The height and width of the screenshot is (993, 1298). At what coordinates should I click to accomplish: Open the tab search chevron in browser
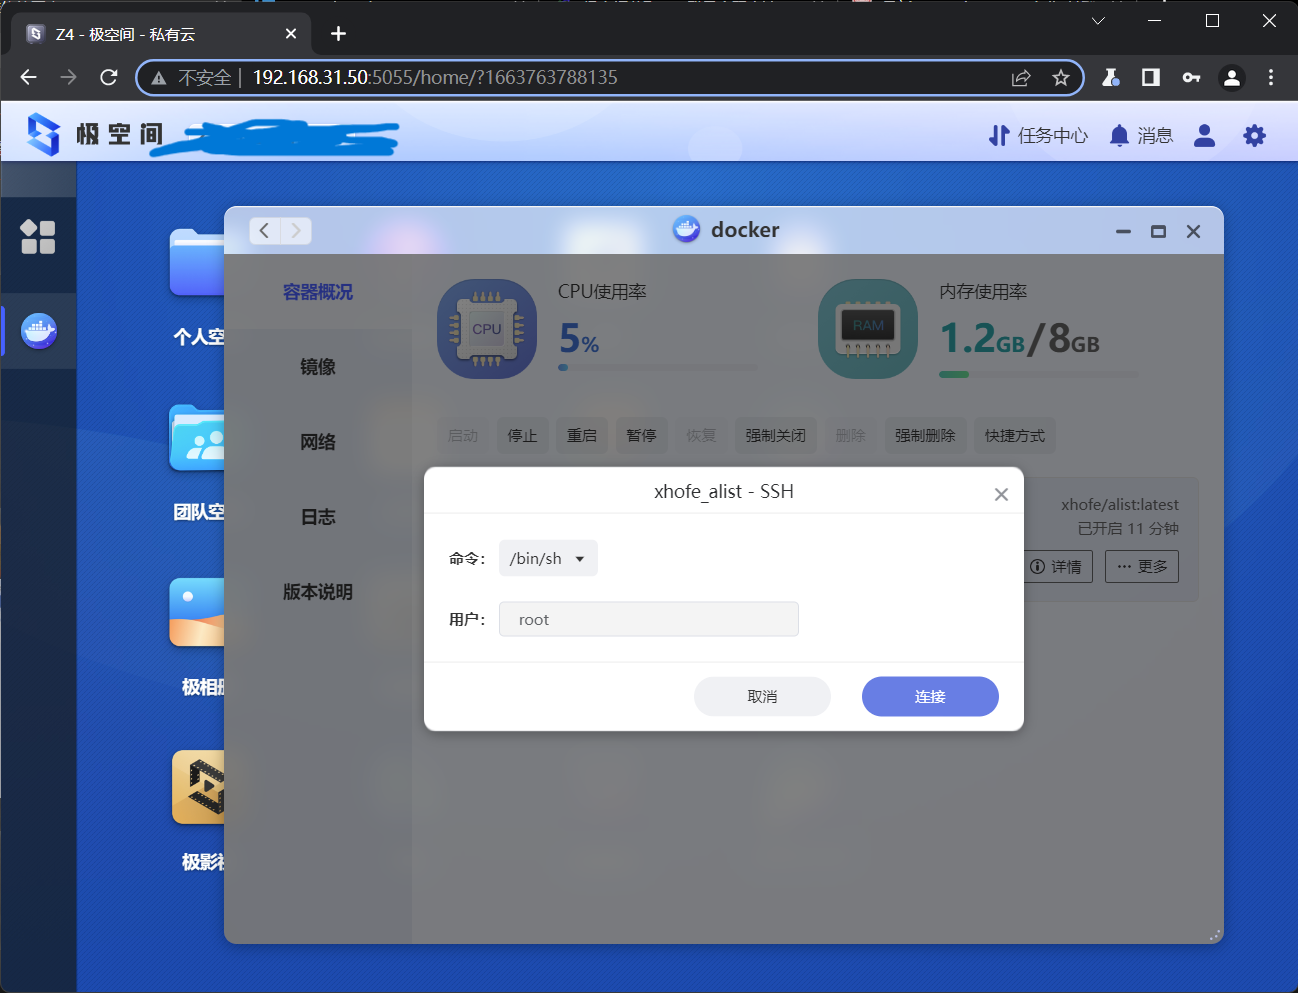[1098, 20]
